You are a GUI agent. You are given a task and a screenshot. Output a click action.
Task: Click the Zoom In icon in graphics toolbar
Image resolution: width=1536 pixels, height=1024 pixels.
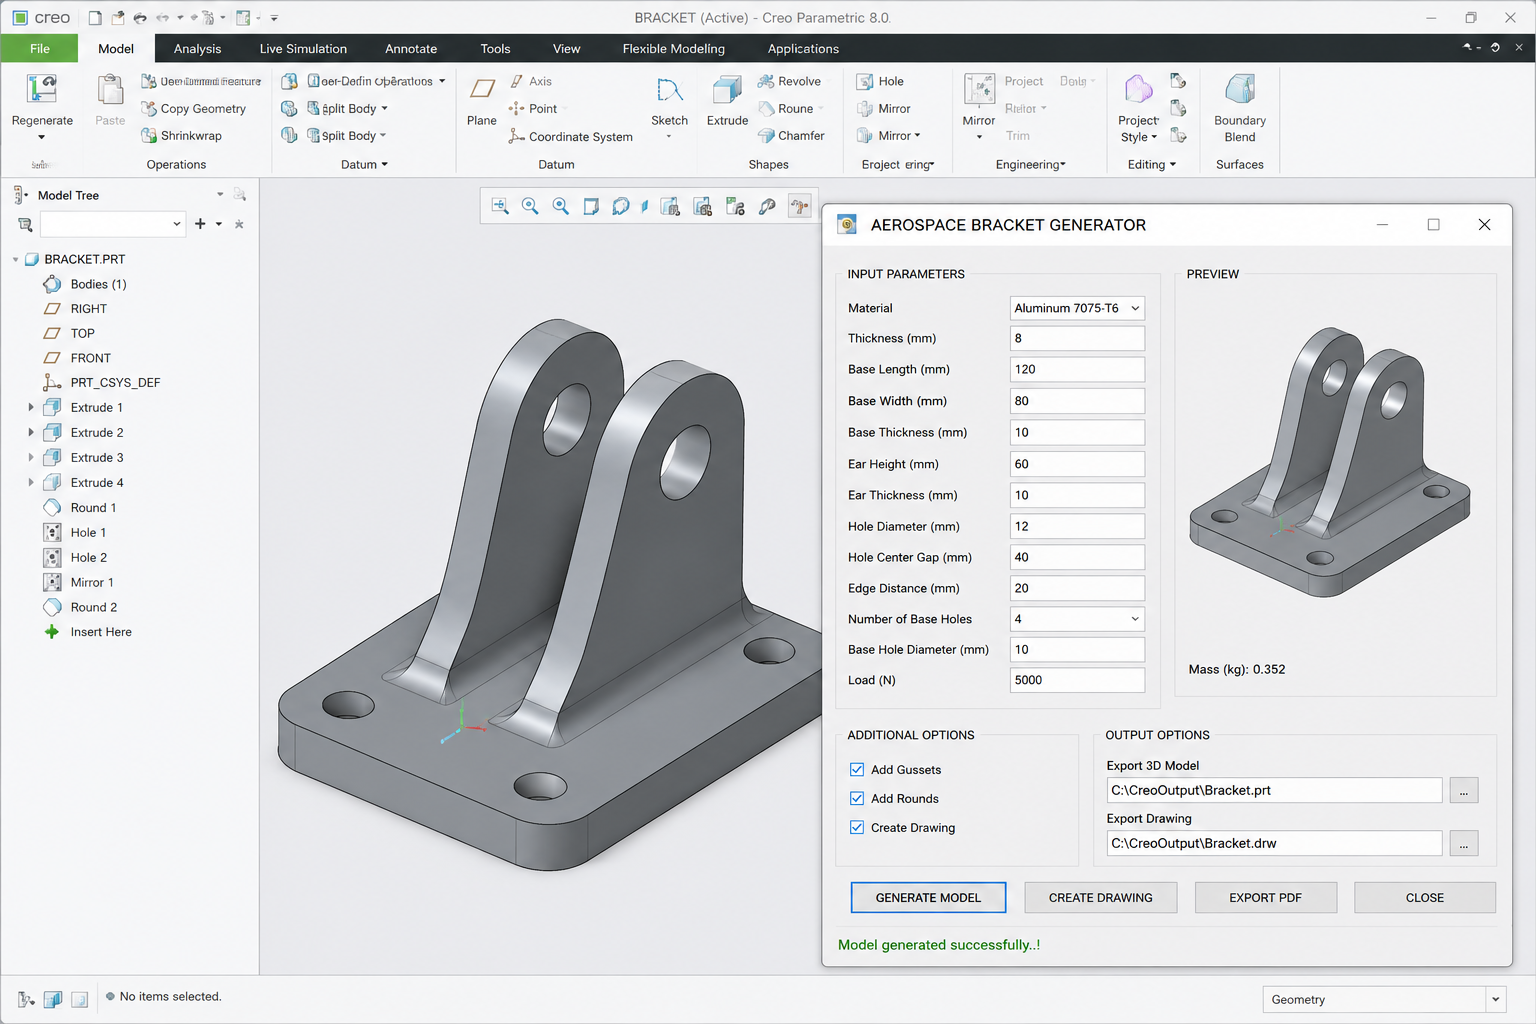530,206
